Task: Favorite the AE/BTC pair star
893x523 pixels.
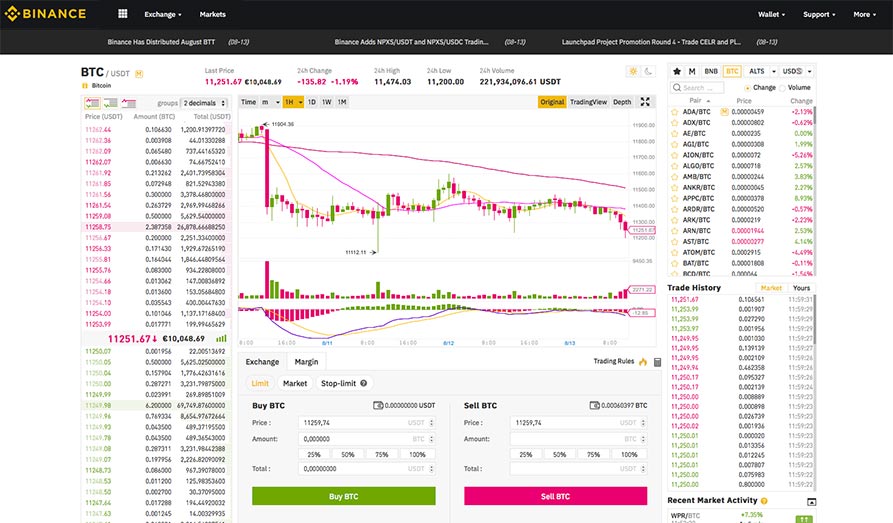Action: tap(675, 133)
